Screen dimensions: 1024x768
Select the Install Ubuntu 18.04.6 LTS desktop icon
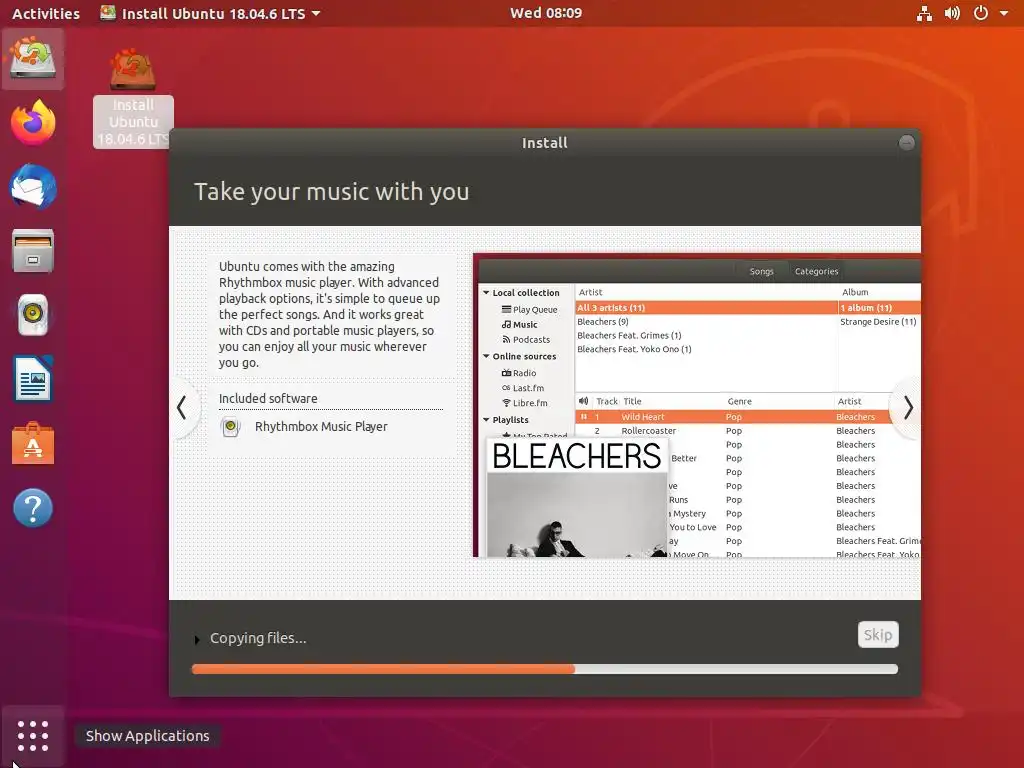[x=133, y=98]
